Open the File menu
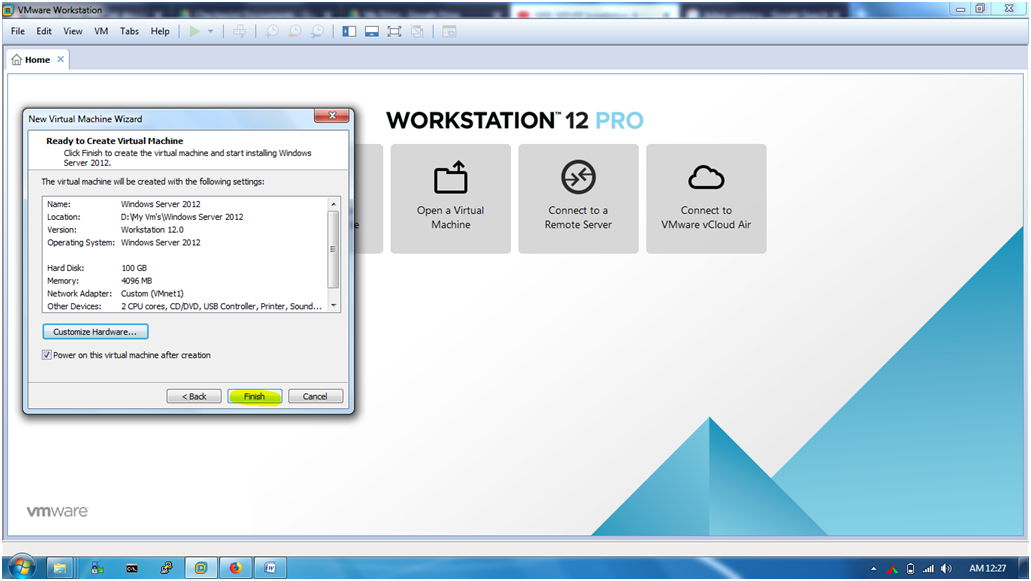This screenshot has width=1031, height=581. pos(18,31)
